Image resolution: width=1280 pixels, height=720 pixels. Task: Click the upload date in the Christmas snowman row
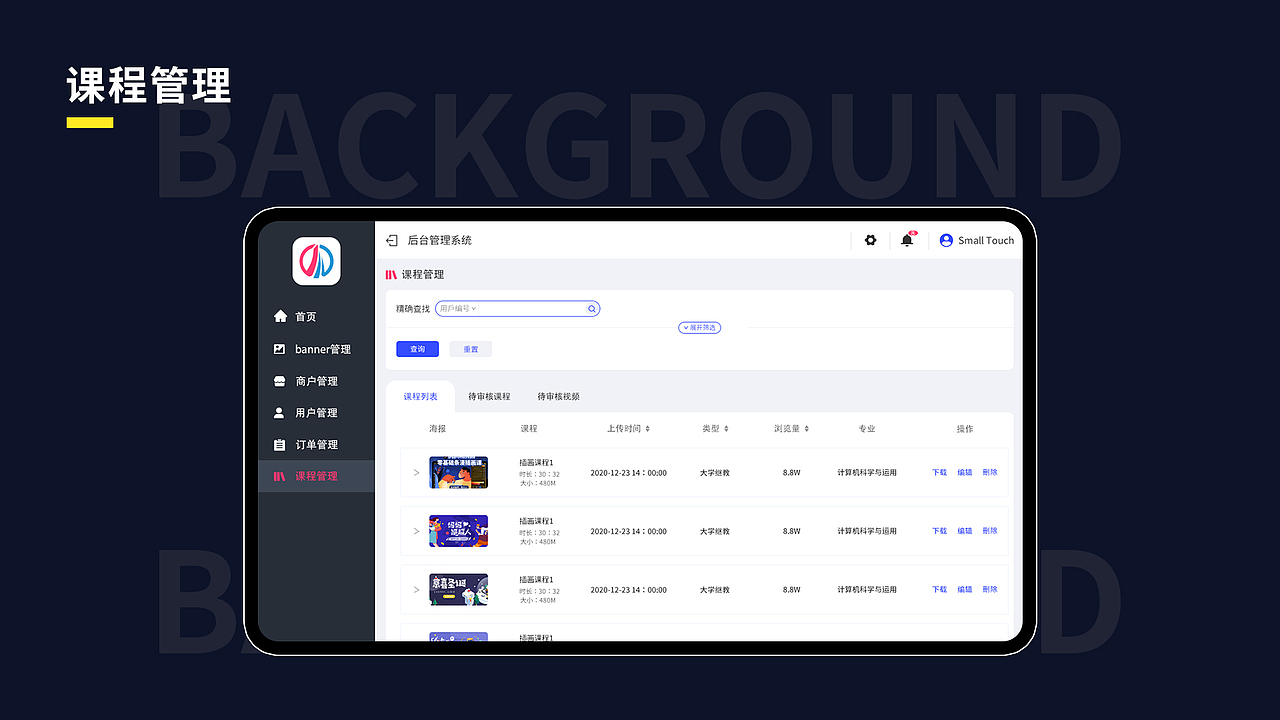click(x=629, y=590)
